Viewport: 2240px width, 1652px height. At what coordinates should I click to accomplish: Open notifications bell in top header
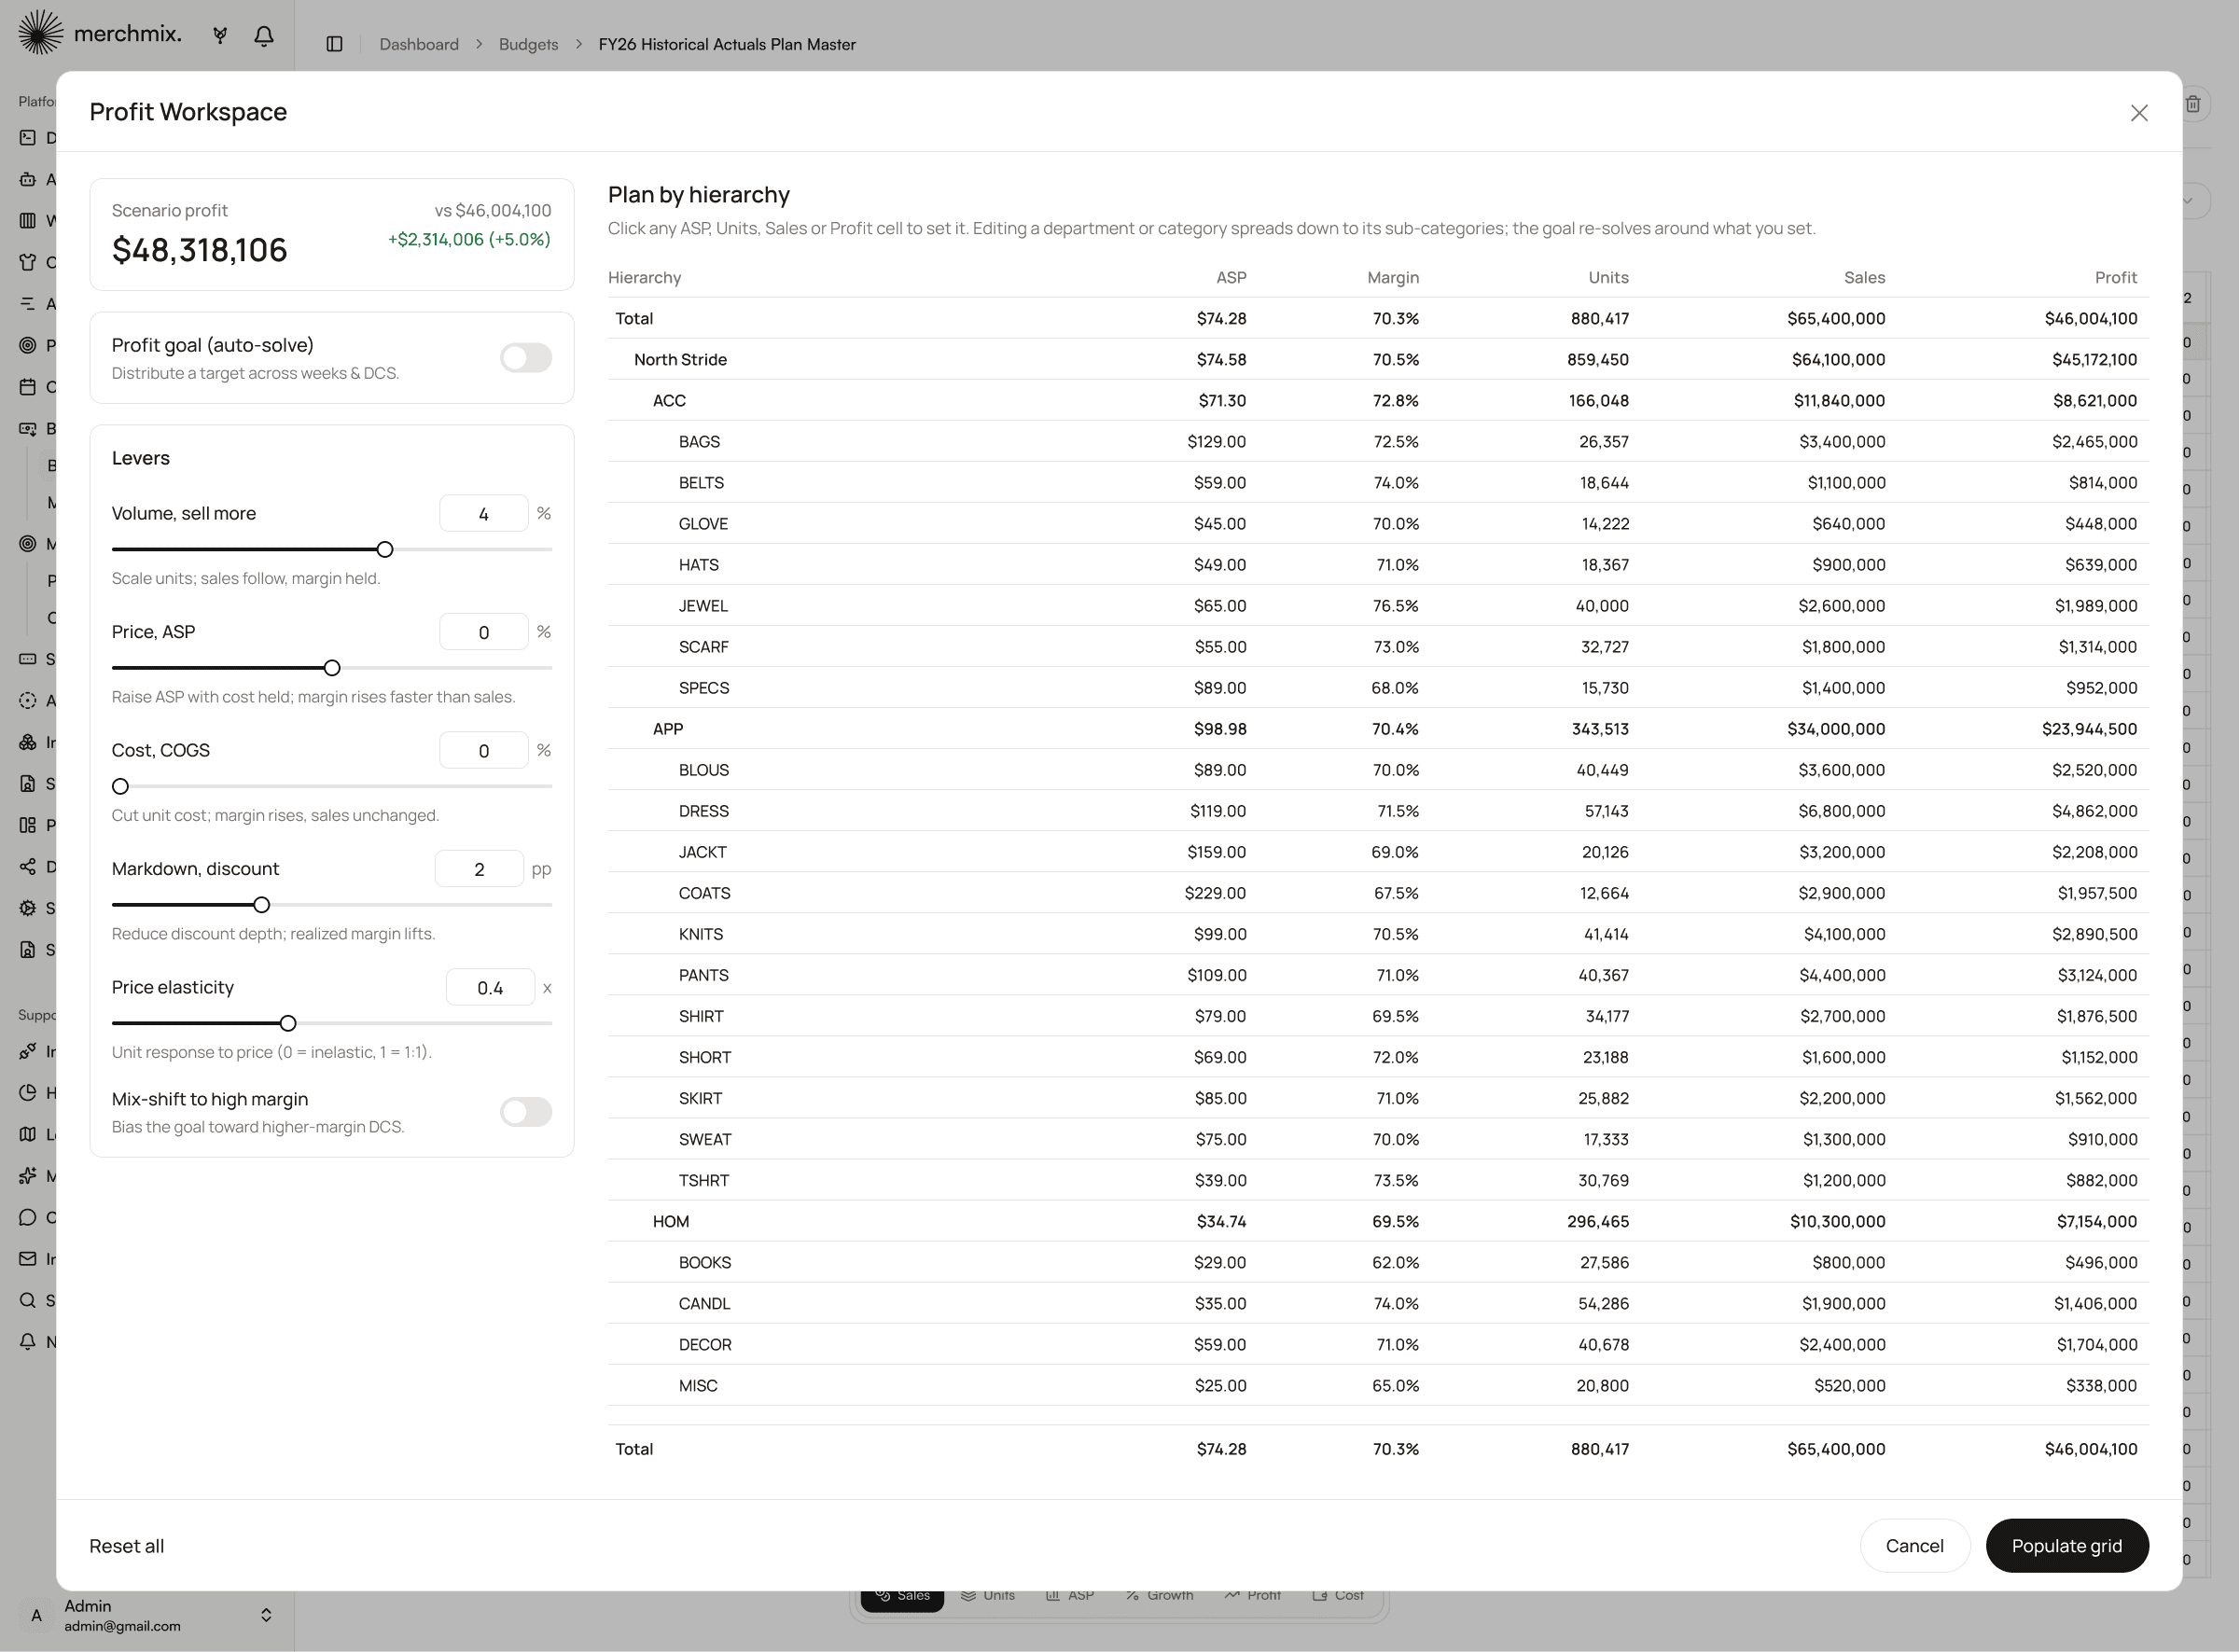click(264, 36)
